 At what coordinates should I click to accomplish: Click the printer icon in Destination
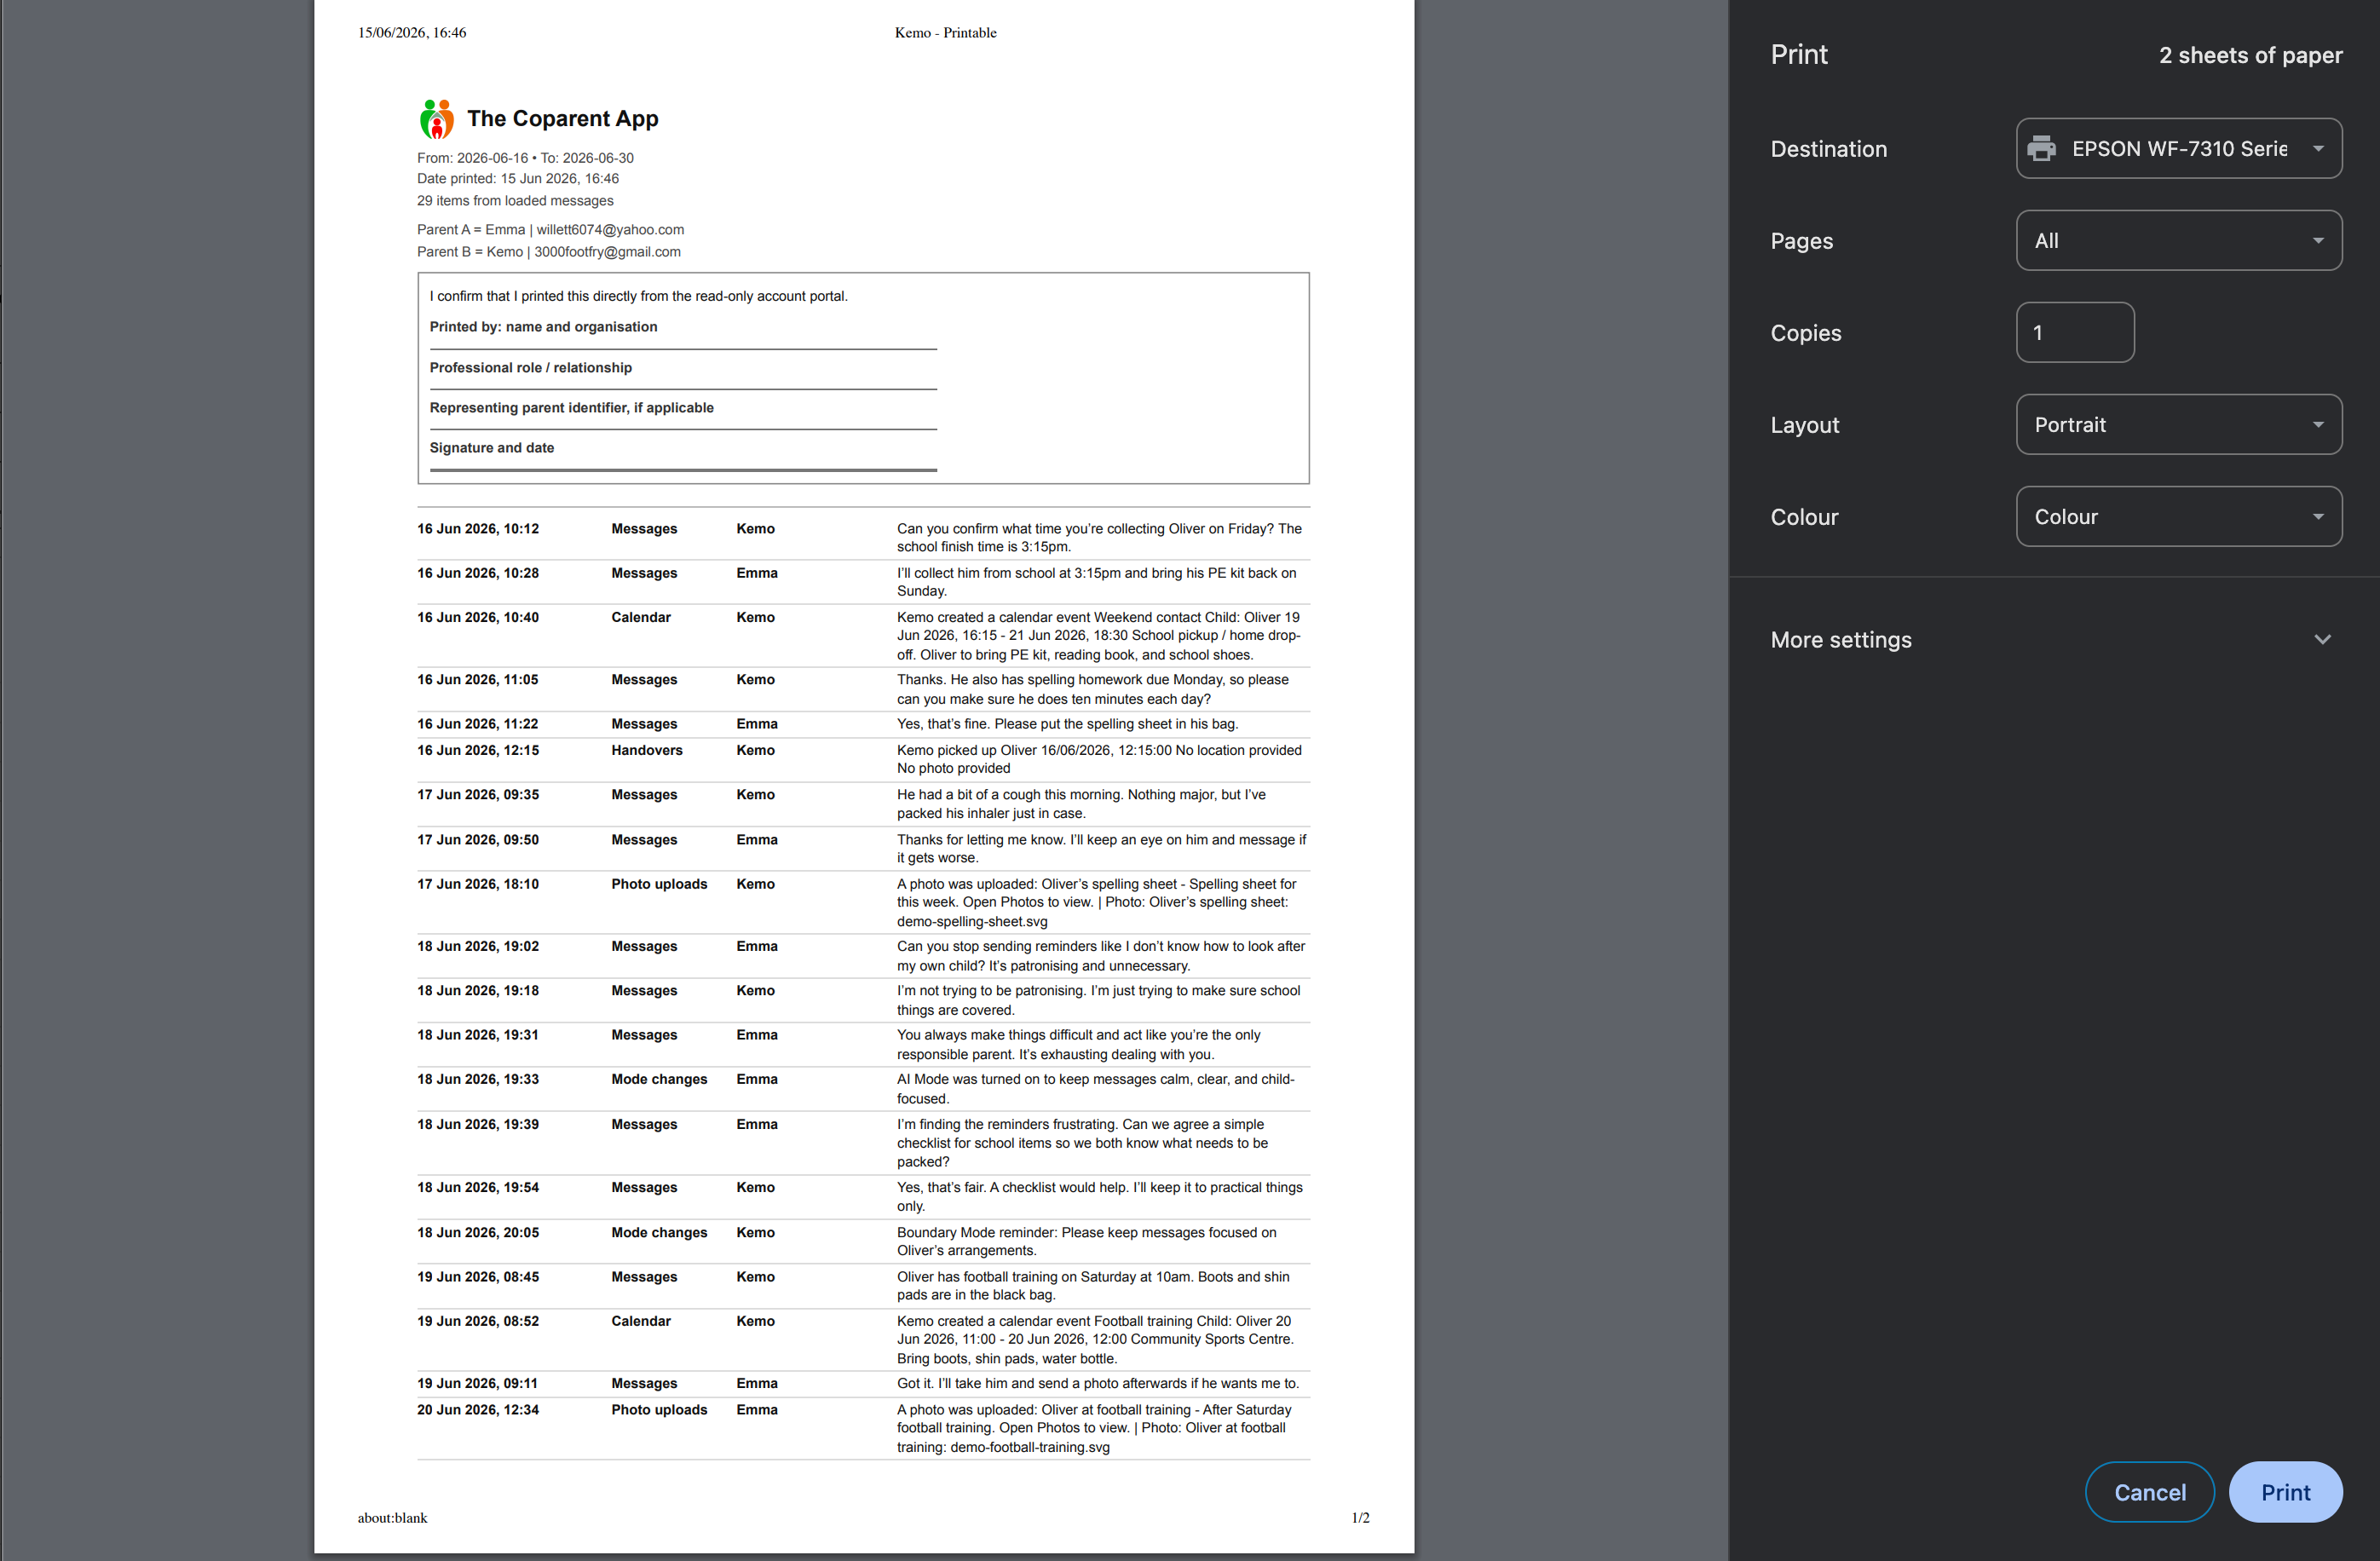(2041, 149)
